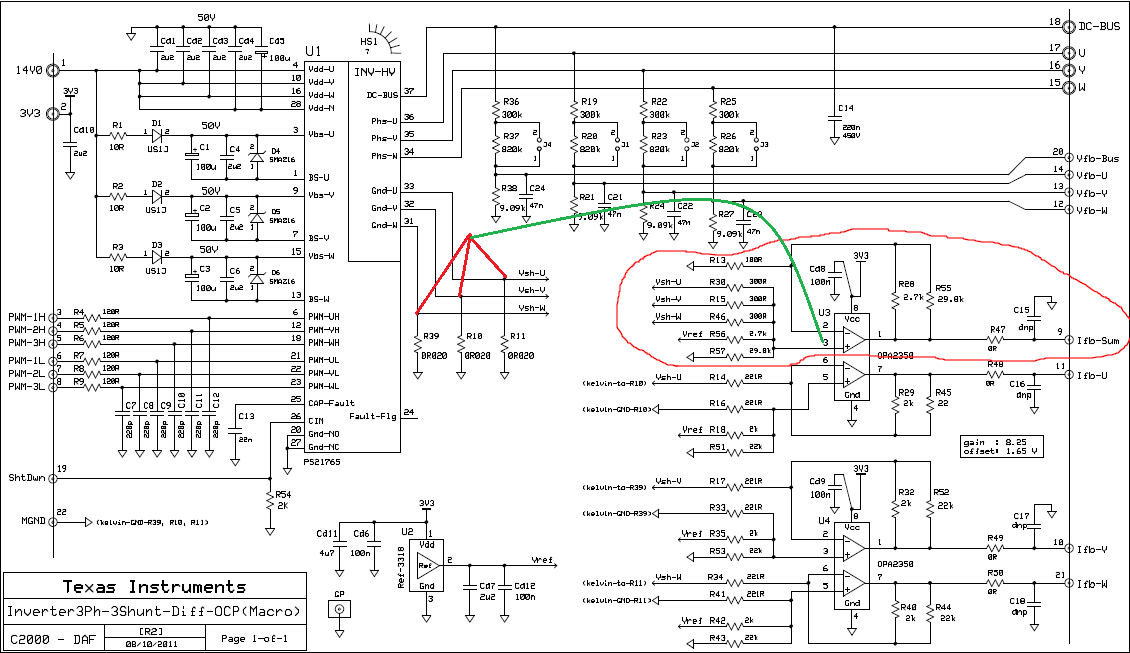Select the D4 SMAZ16 zener diode symbol
Image resolution: width=1130 pixels, height=653 pixels.
coord(256,155)
